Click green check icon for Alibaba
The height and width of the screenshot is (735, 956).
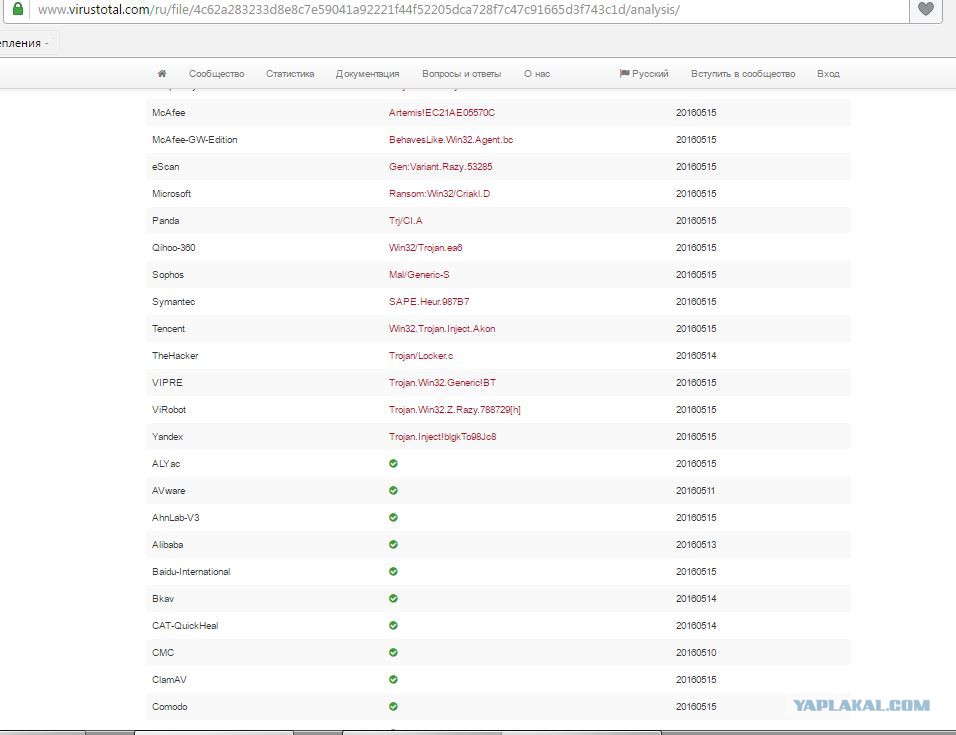pos(393,544)
